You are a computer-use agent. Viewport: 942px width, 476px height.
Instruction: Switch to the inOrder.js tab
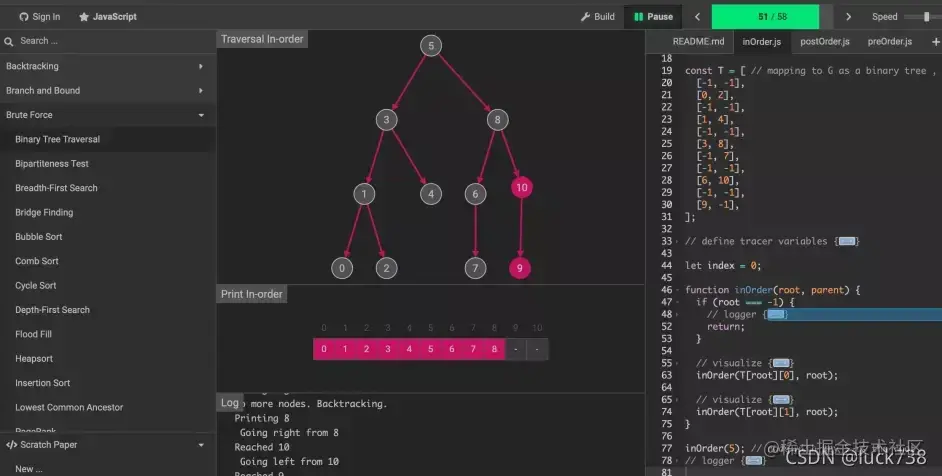pyautogui.click(x=761, y=41)
